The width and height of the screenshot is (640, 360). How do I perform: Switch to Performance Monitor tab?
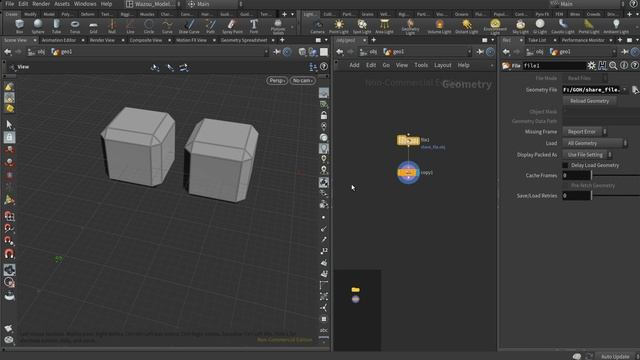pyautogui.click(x=583, y=40)
